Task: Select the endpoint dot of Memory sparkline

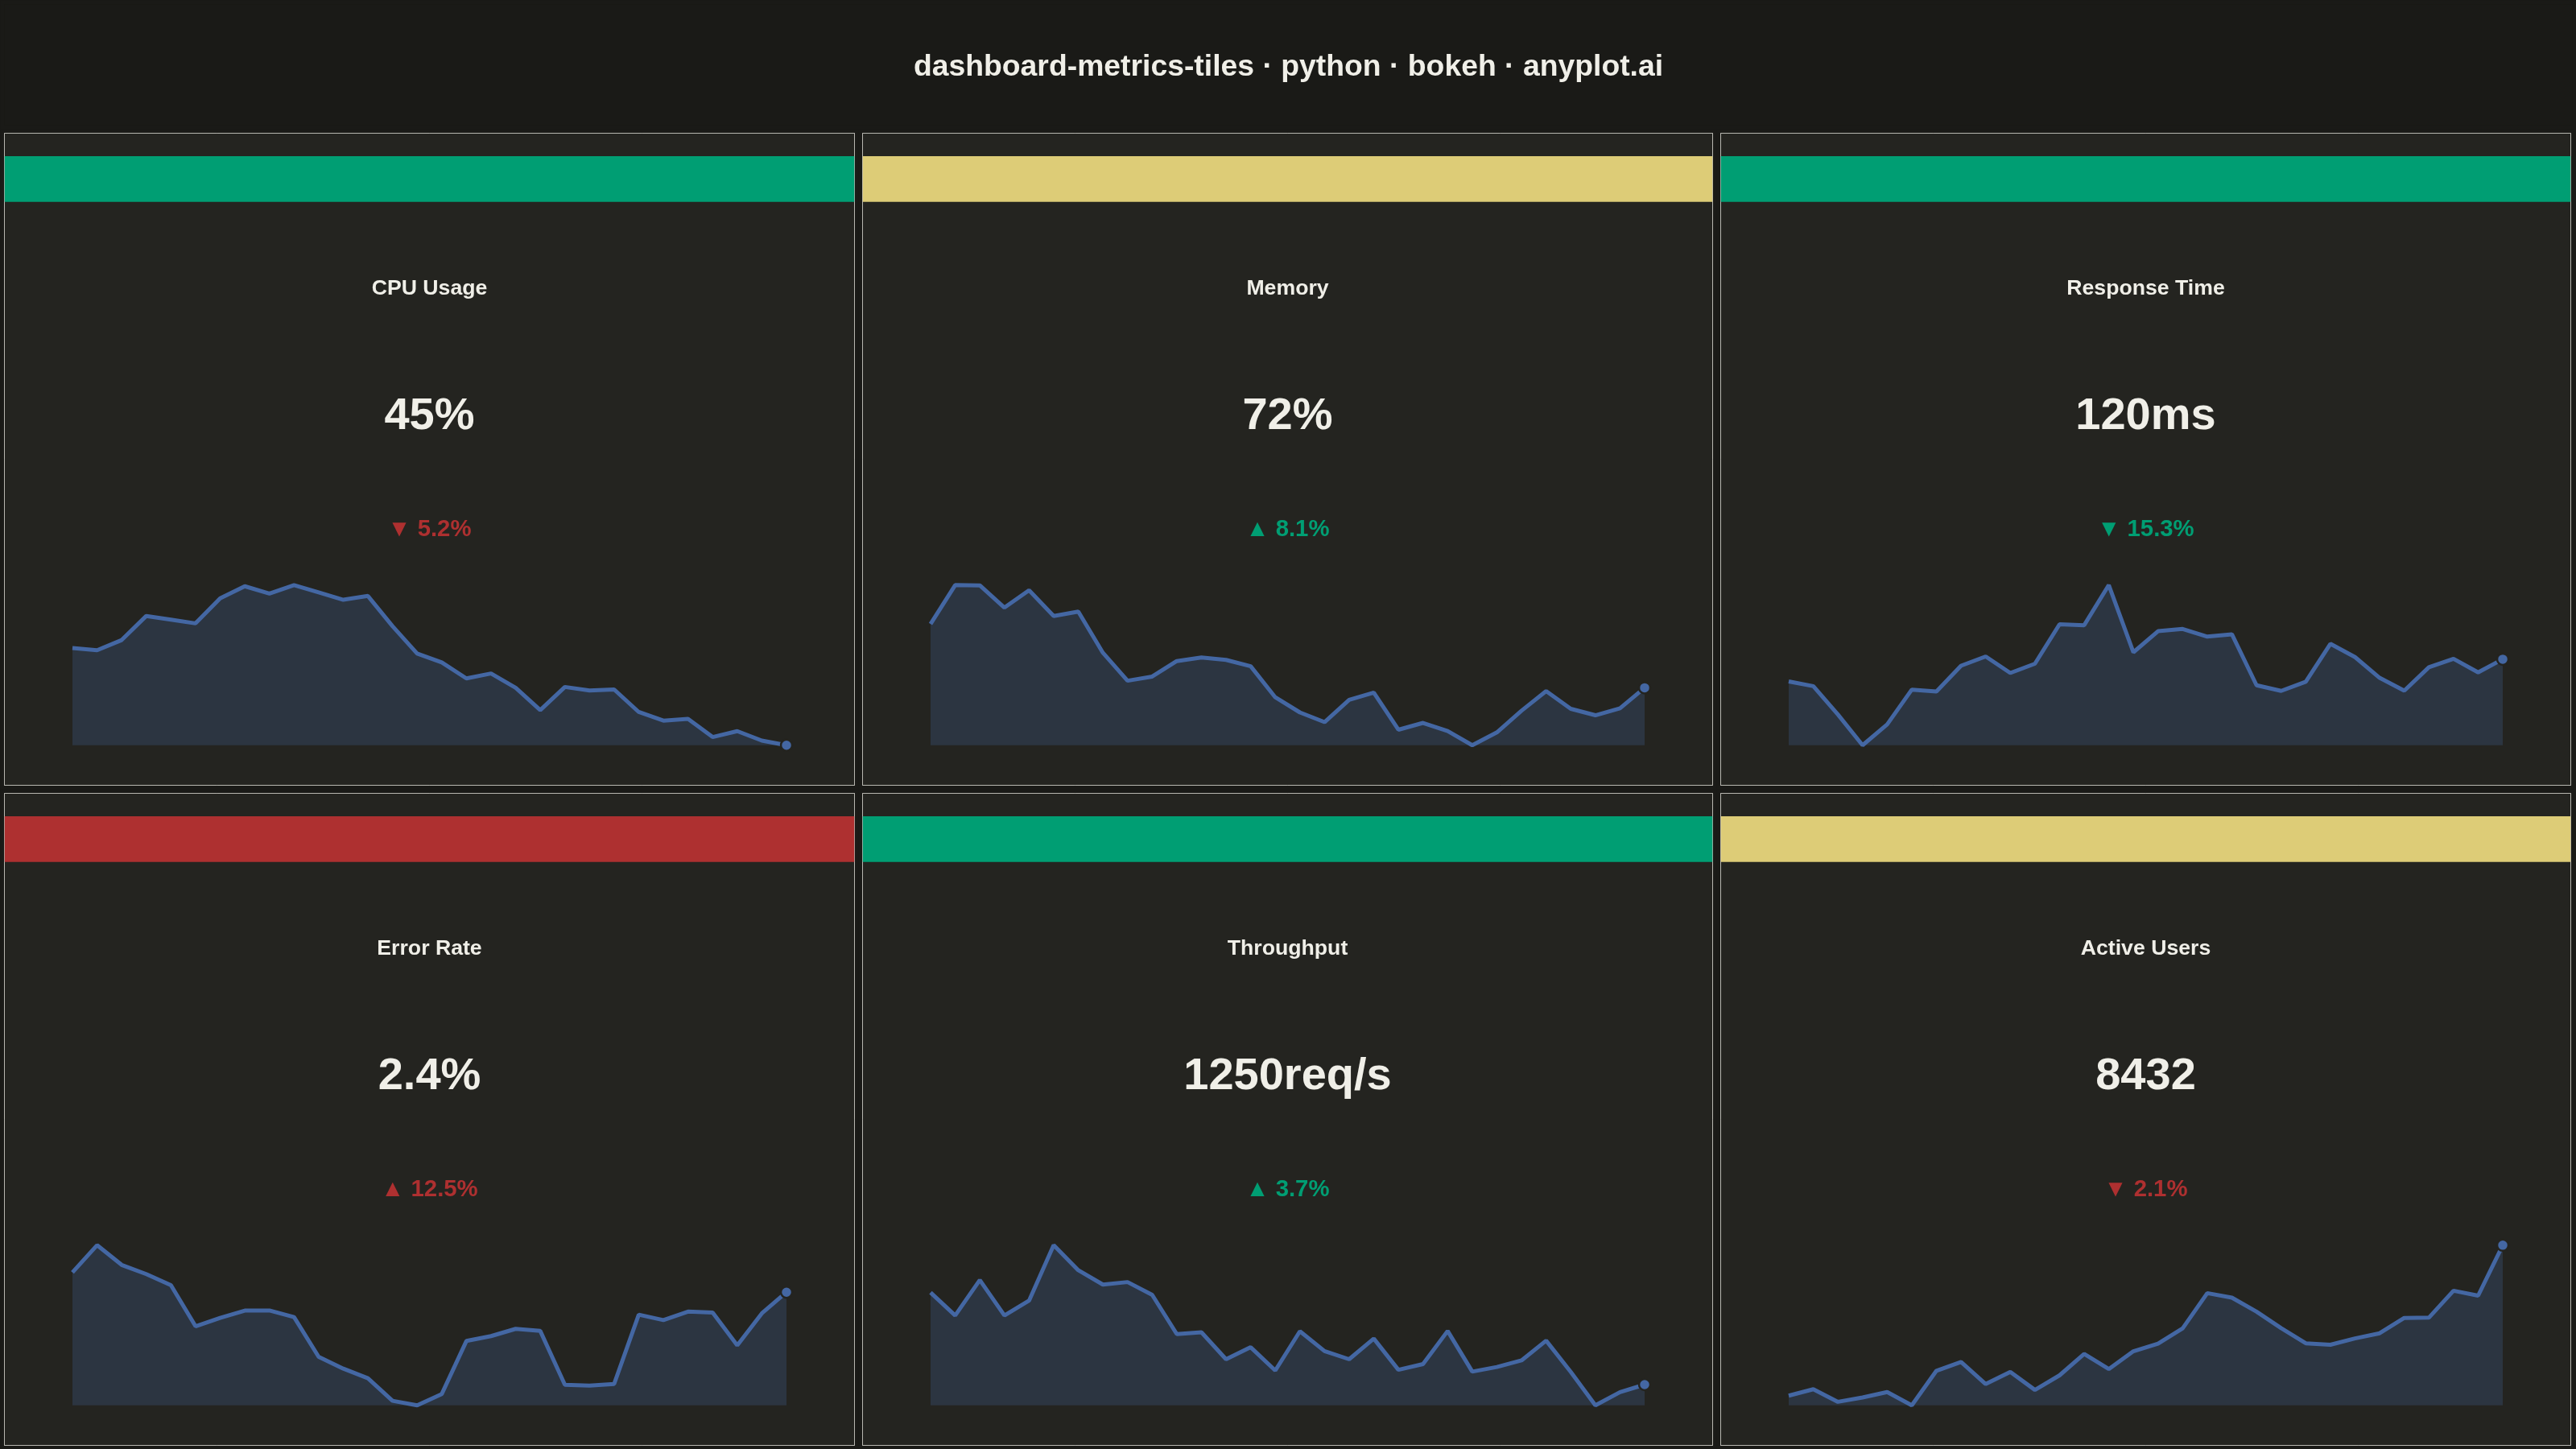Action: coord(1644,688)
